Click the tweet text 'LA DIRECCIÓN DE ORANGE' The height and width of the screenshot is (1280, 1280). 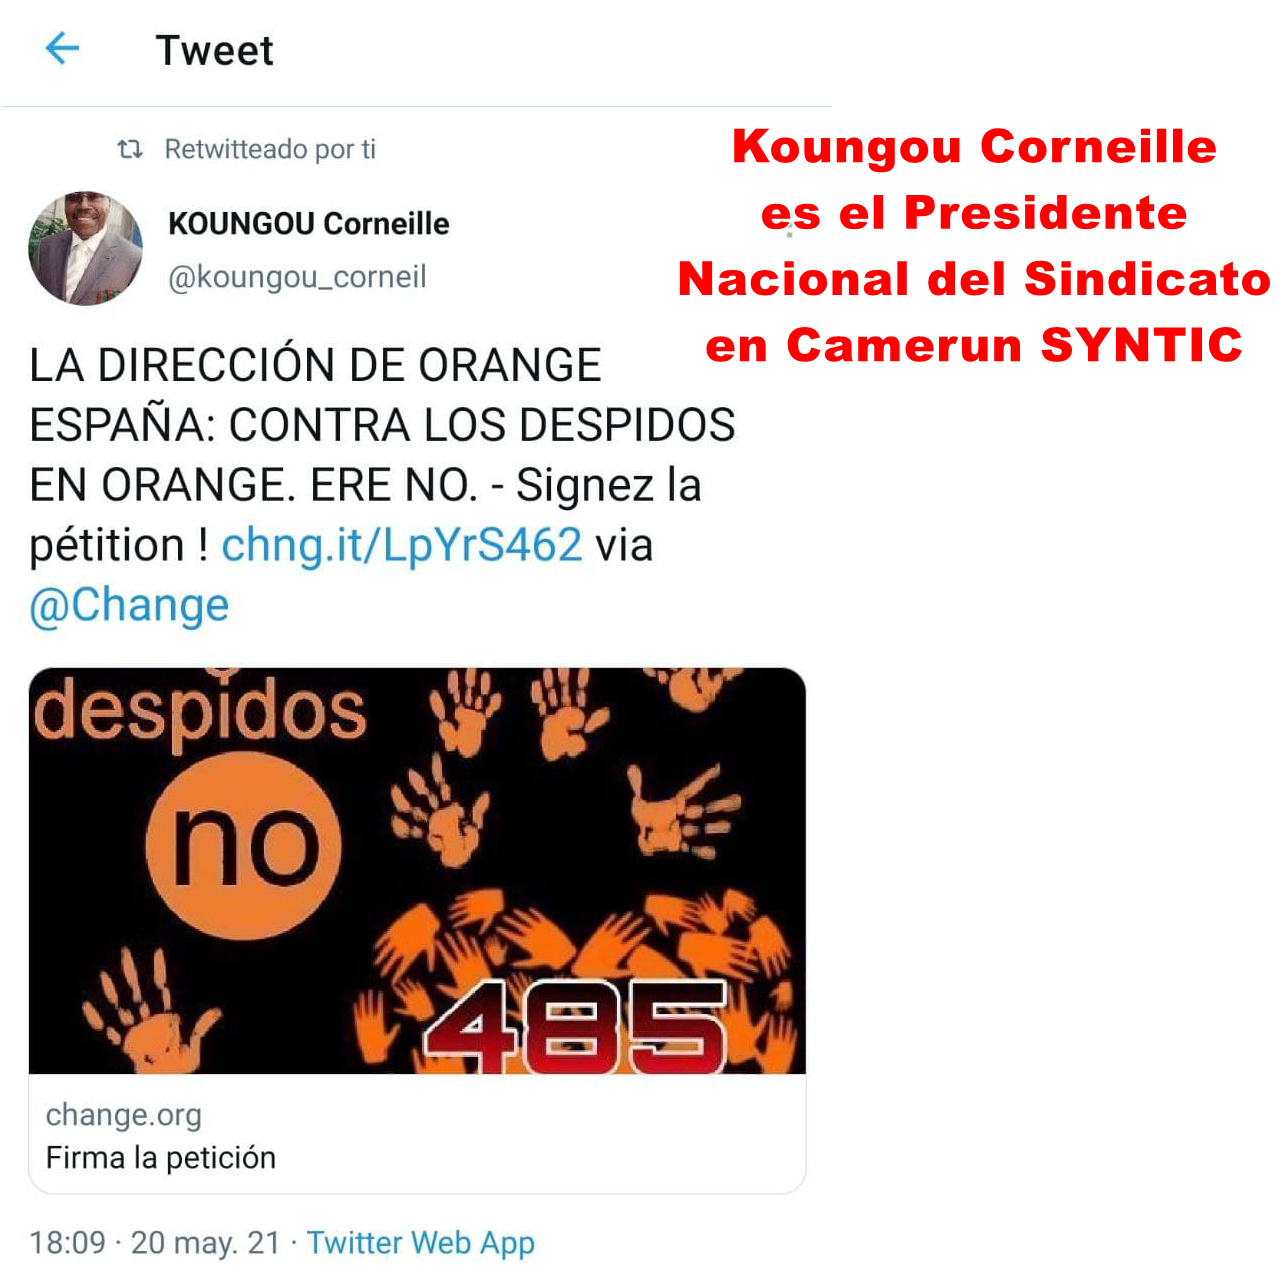coord(315,365)
